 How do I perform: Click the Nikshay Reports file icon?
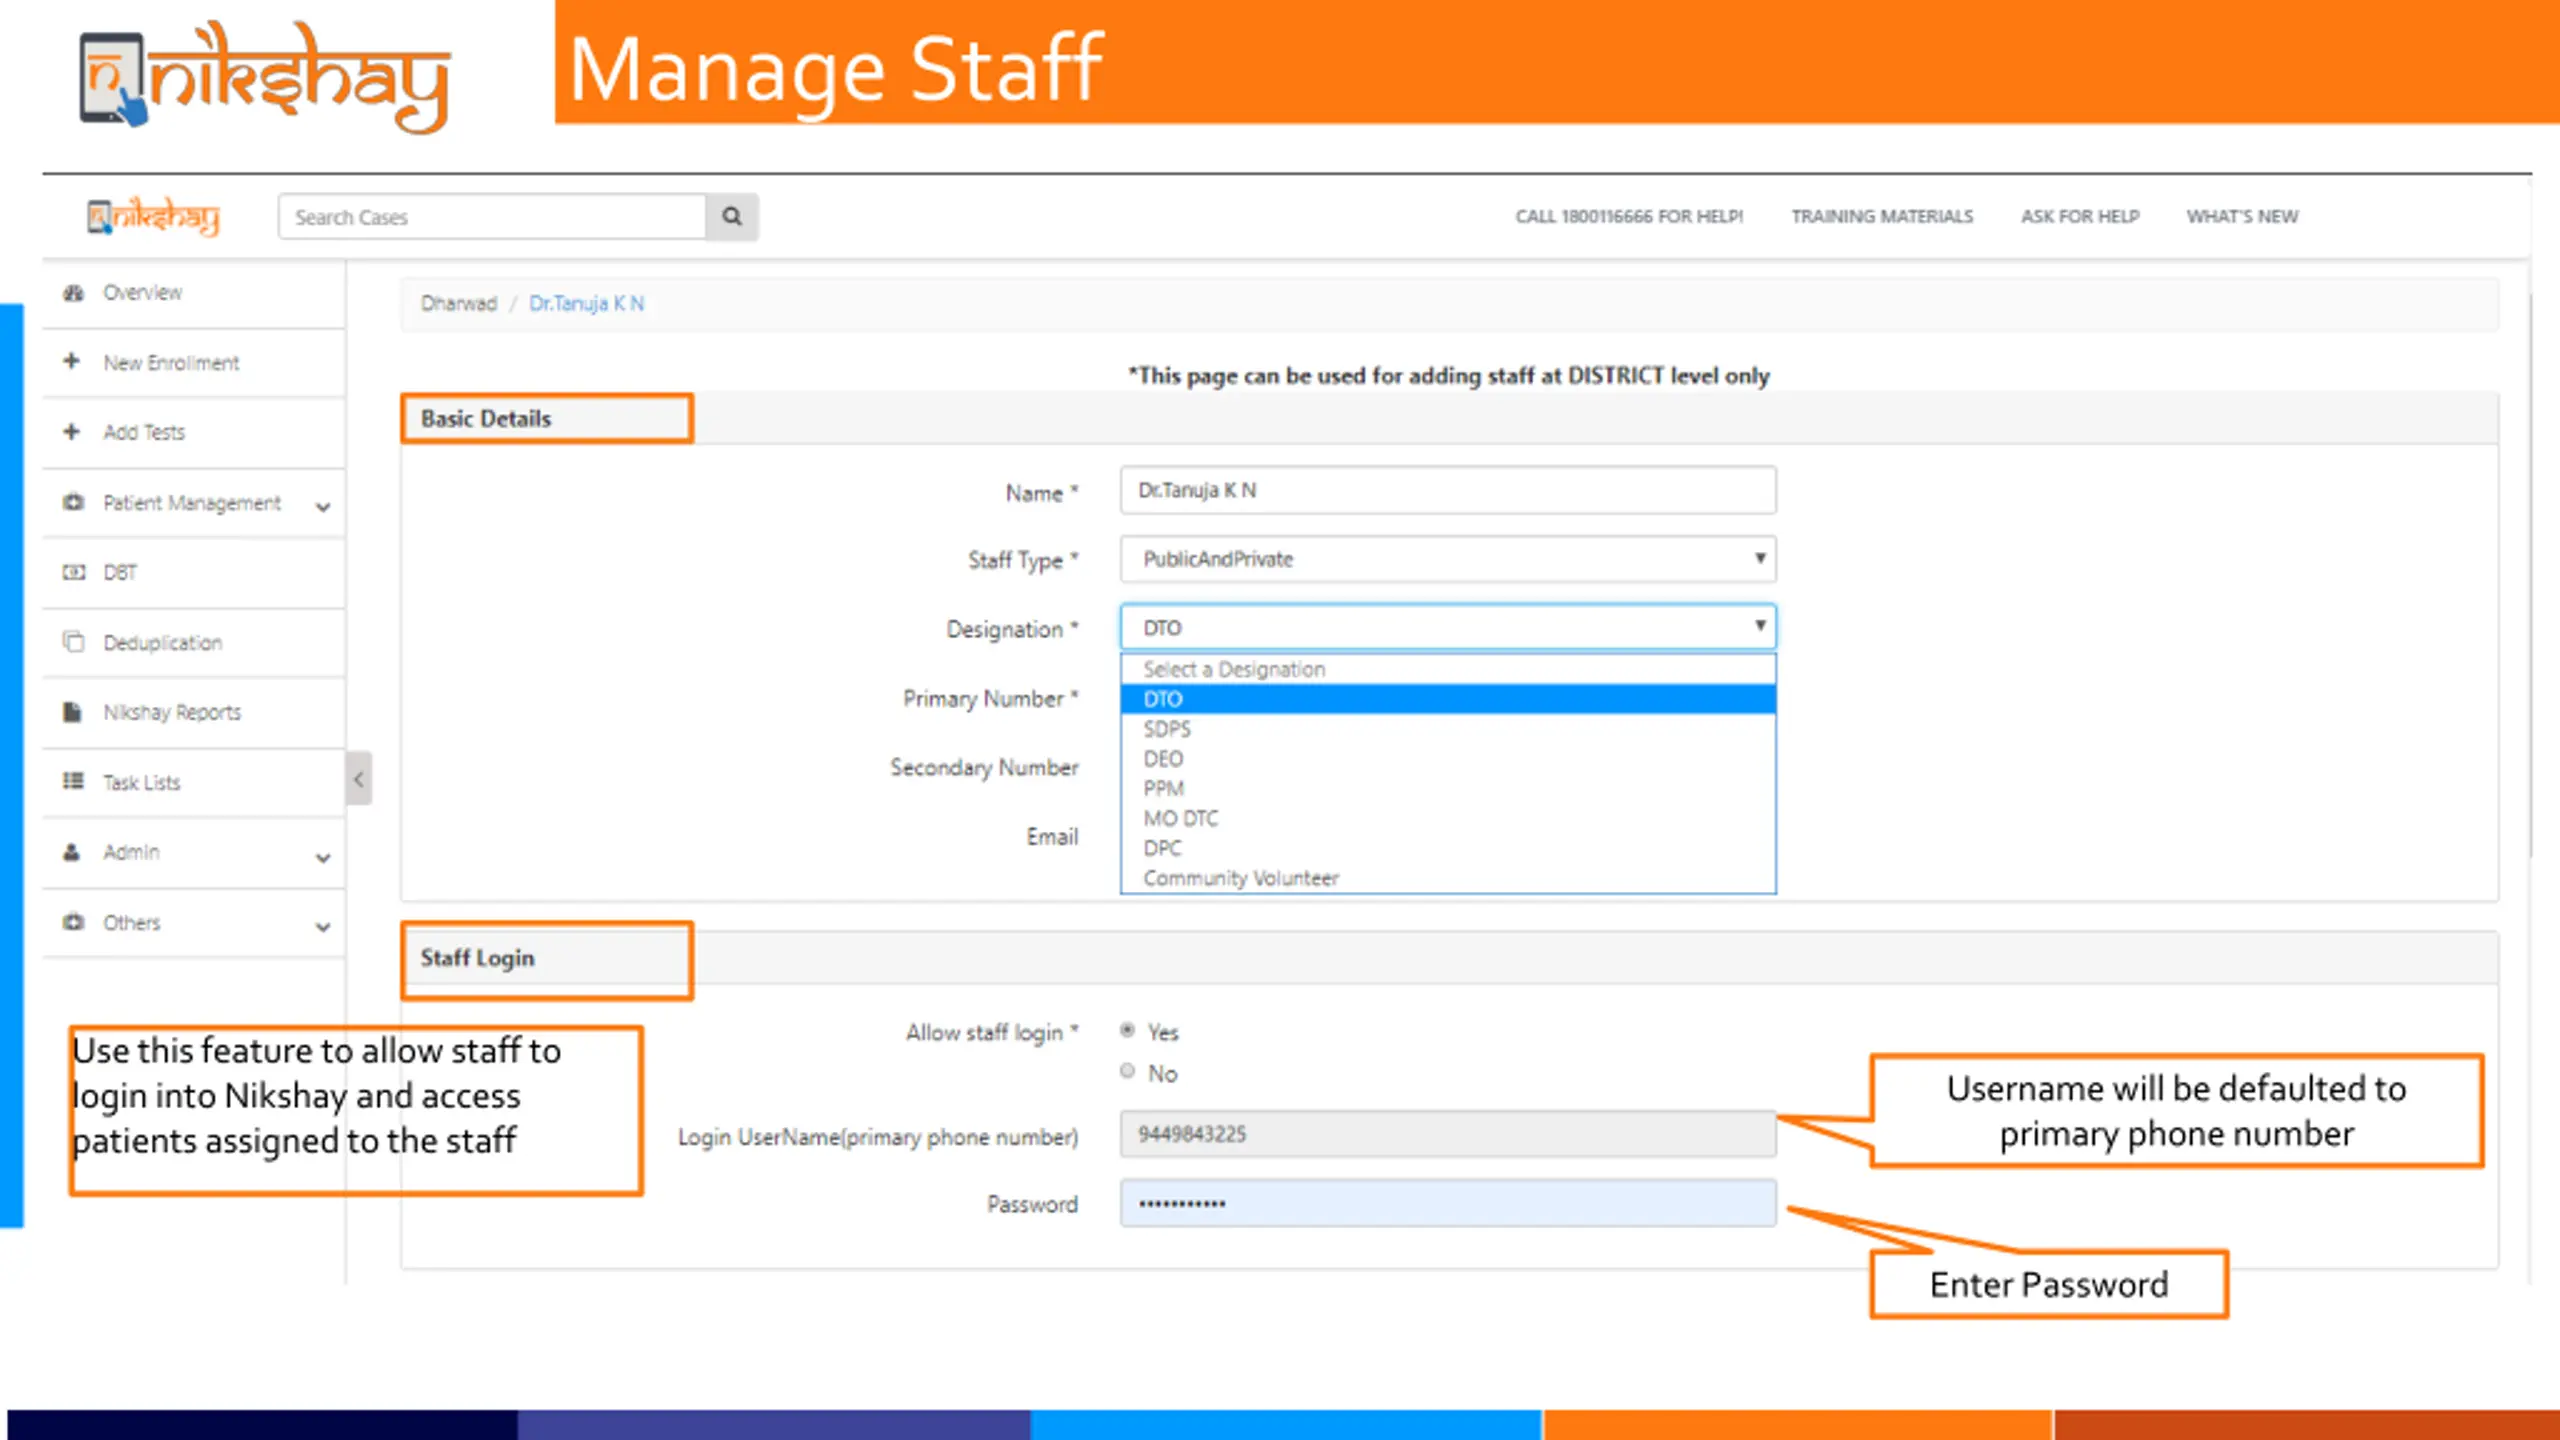click(x=72, y=711)
